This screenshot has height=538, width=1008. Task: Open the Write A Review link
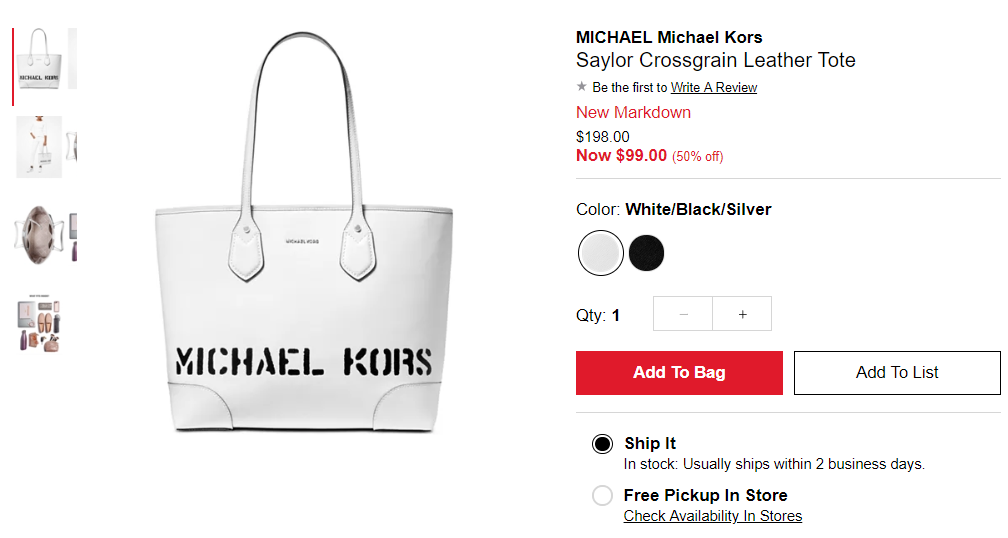[x=714, y=87]
